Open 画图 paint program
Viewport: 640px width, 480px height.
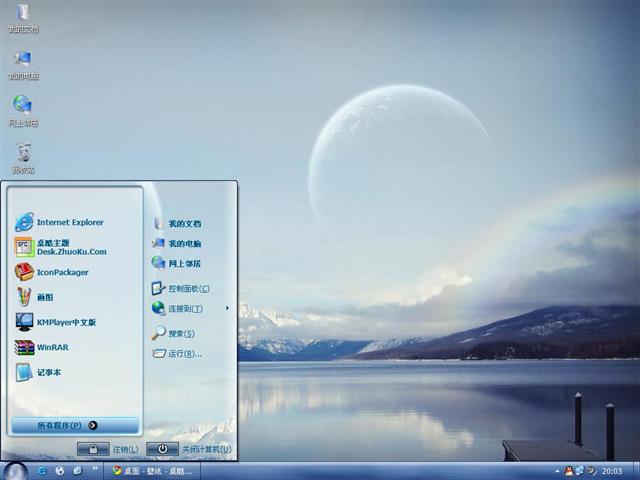pos(35,297)
